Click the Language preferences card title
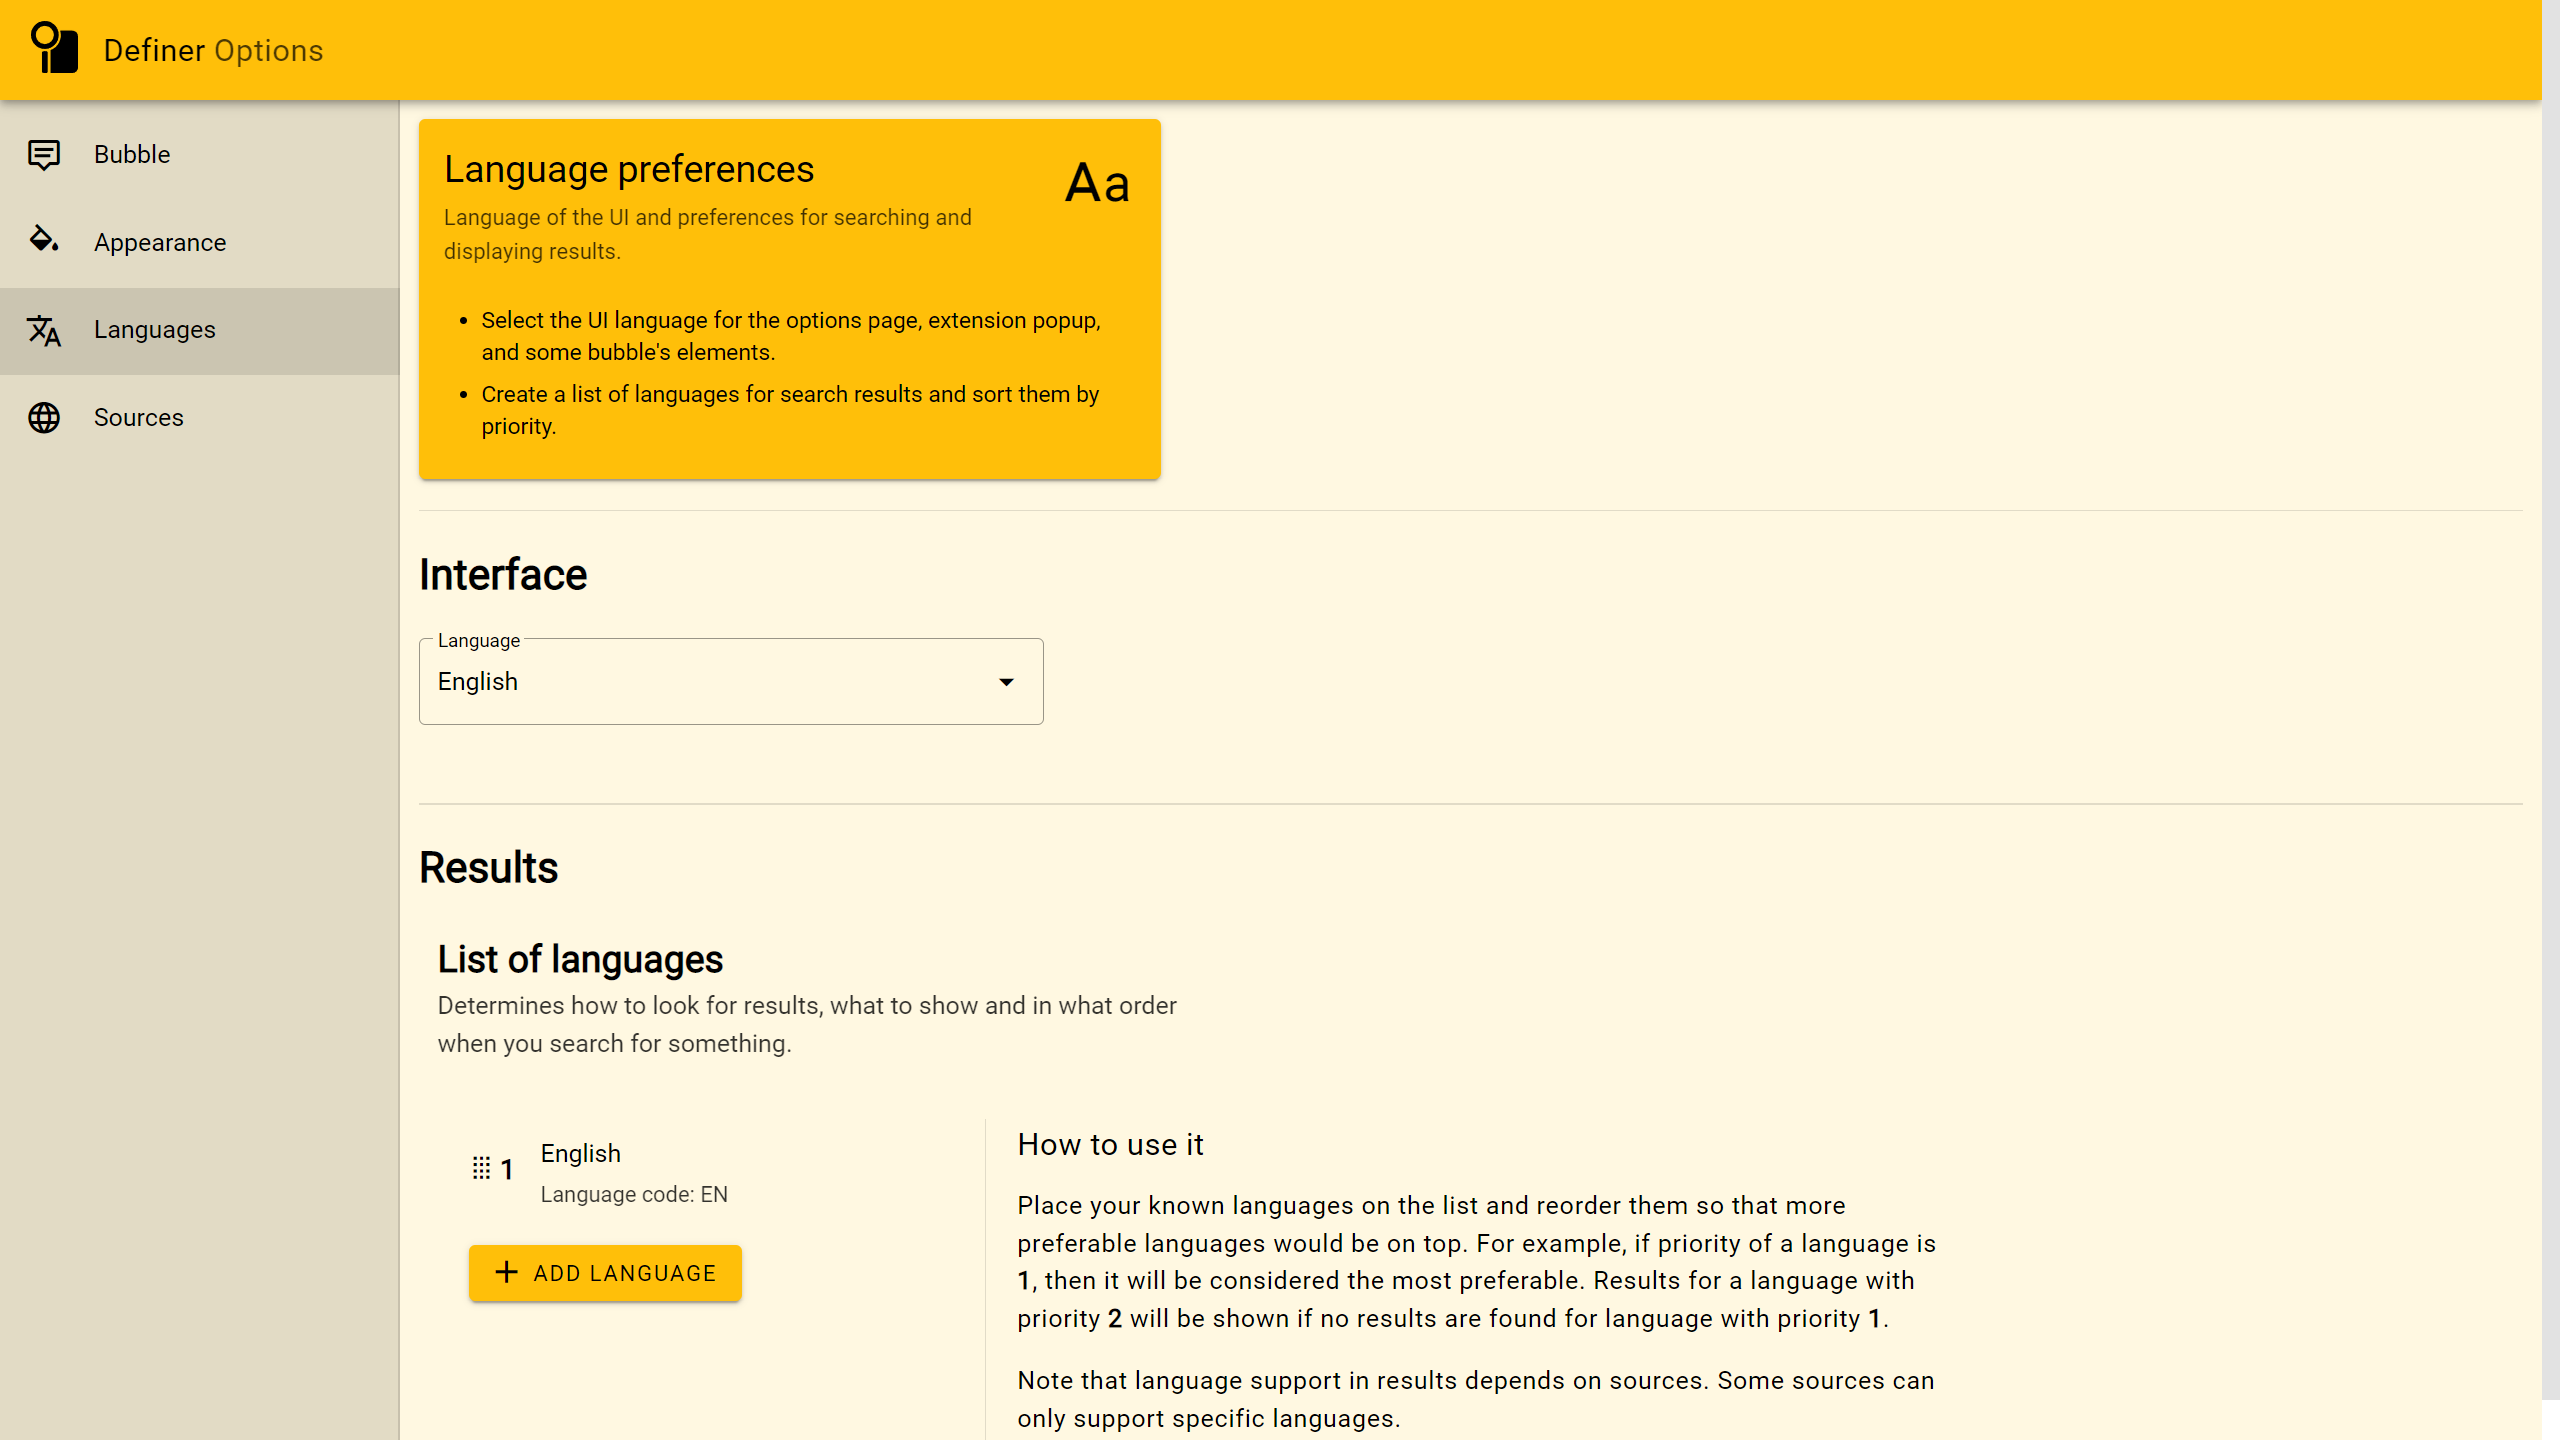This screenshot has width=2560, height=1440. point(629,169)
